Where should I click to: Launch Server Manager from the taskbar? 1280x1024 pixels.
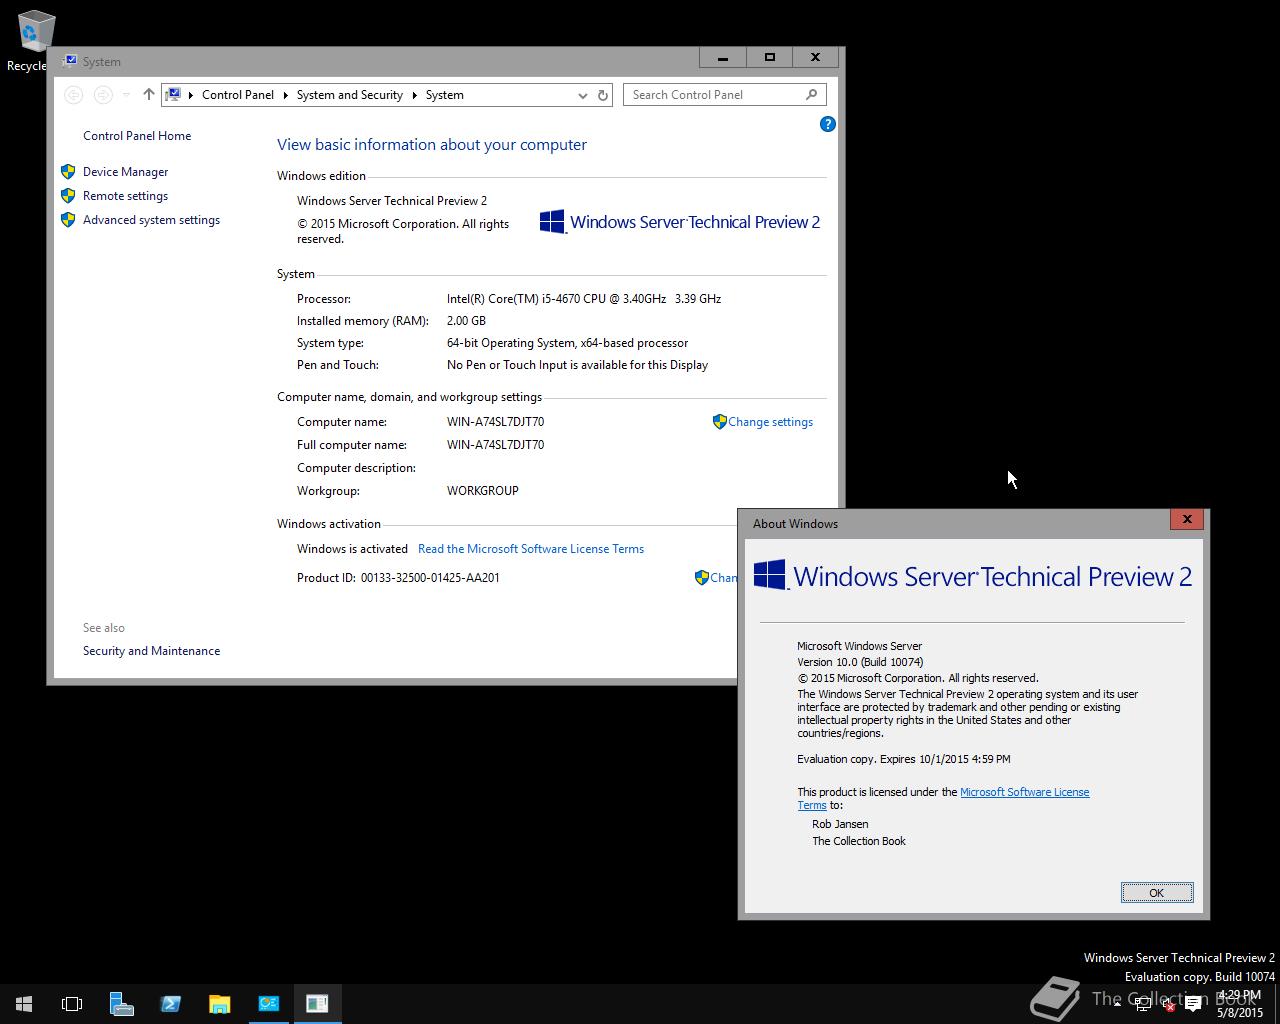tap(121, 1004)
